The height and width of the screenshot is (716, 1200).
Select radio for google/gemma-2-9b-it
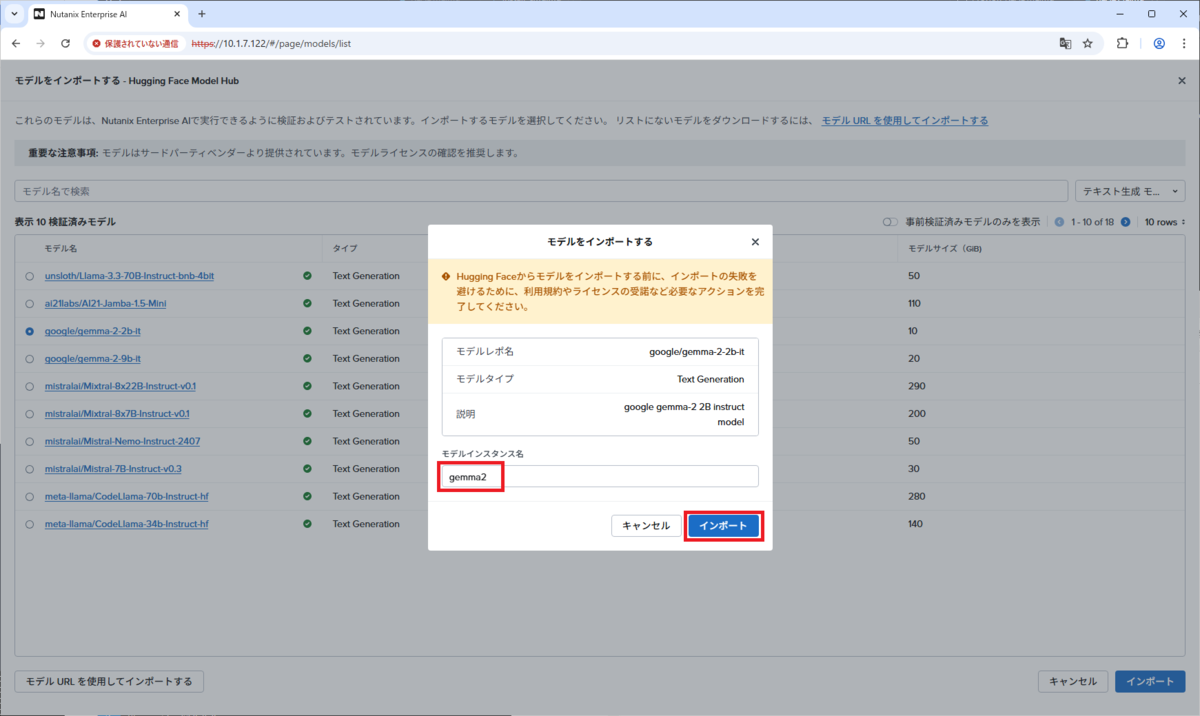coord(29,358)
